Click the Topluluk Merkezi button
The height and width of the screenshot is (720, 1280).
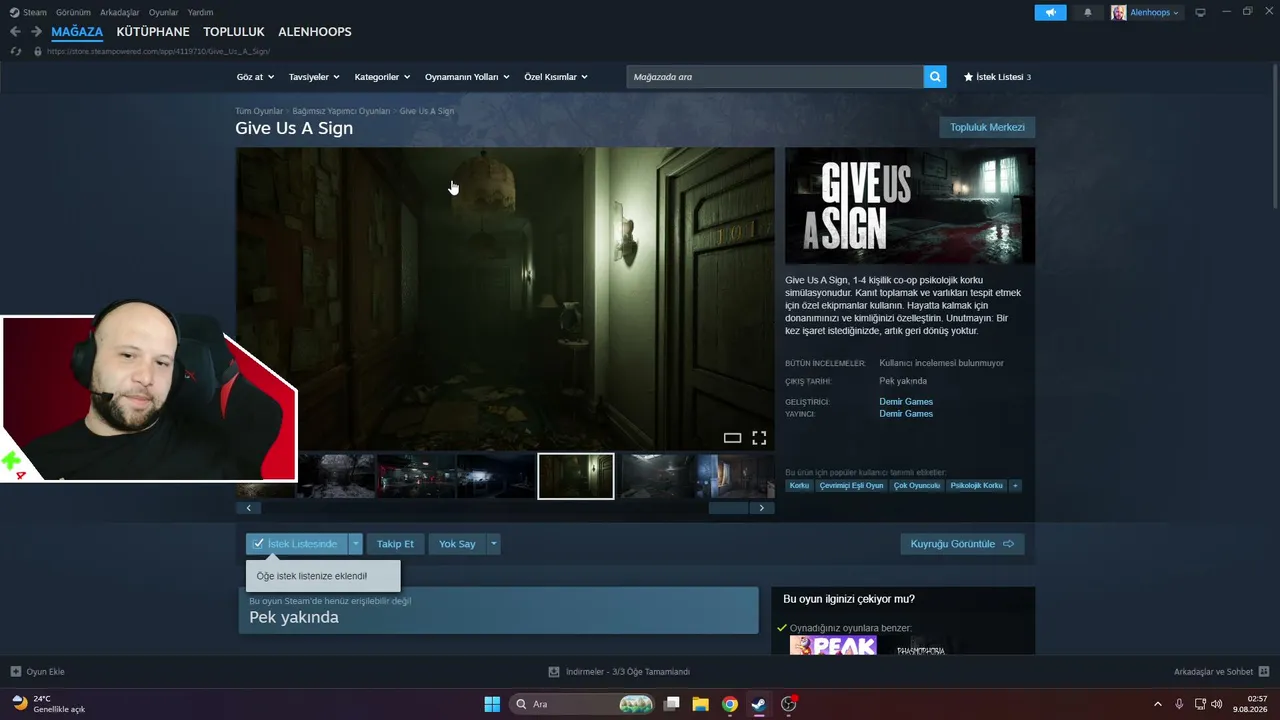click(987, 128)
